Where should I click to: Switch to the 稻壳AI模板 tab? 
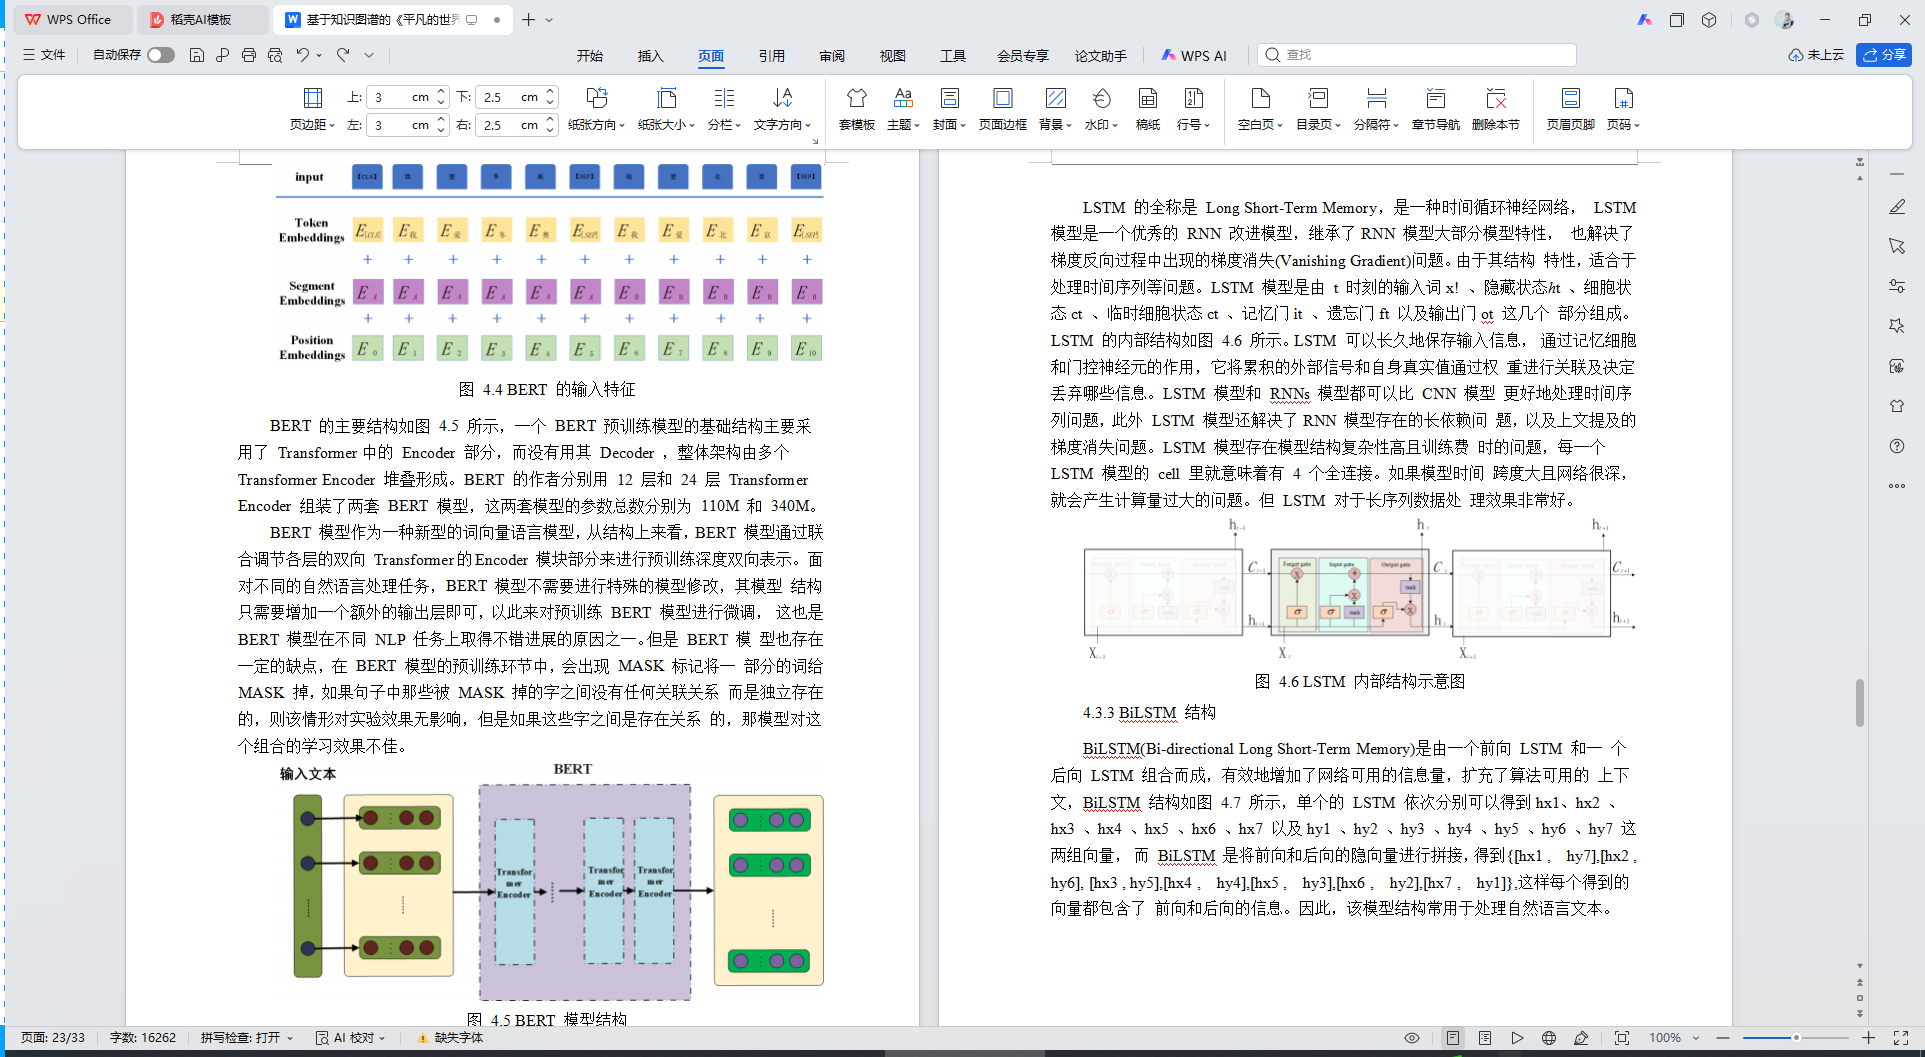click(x=201, y=20)
